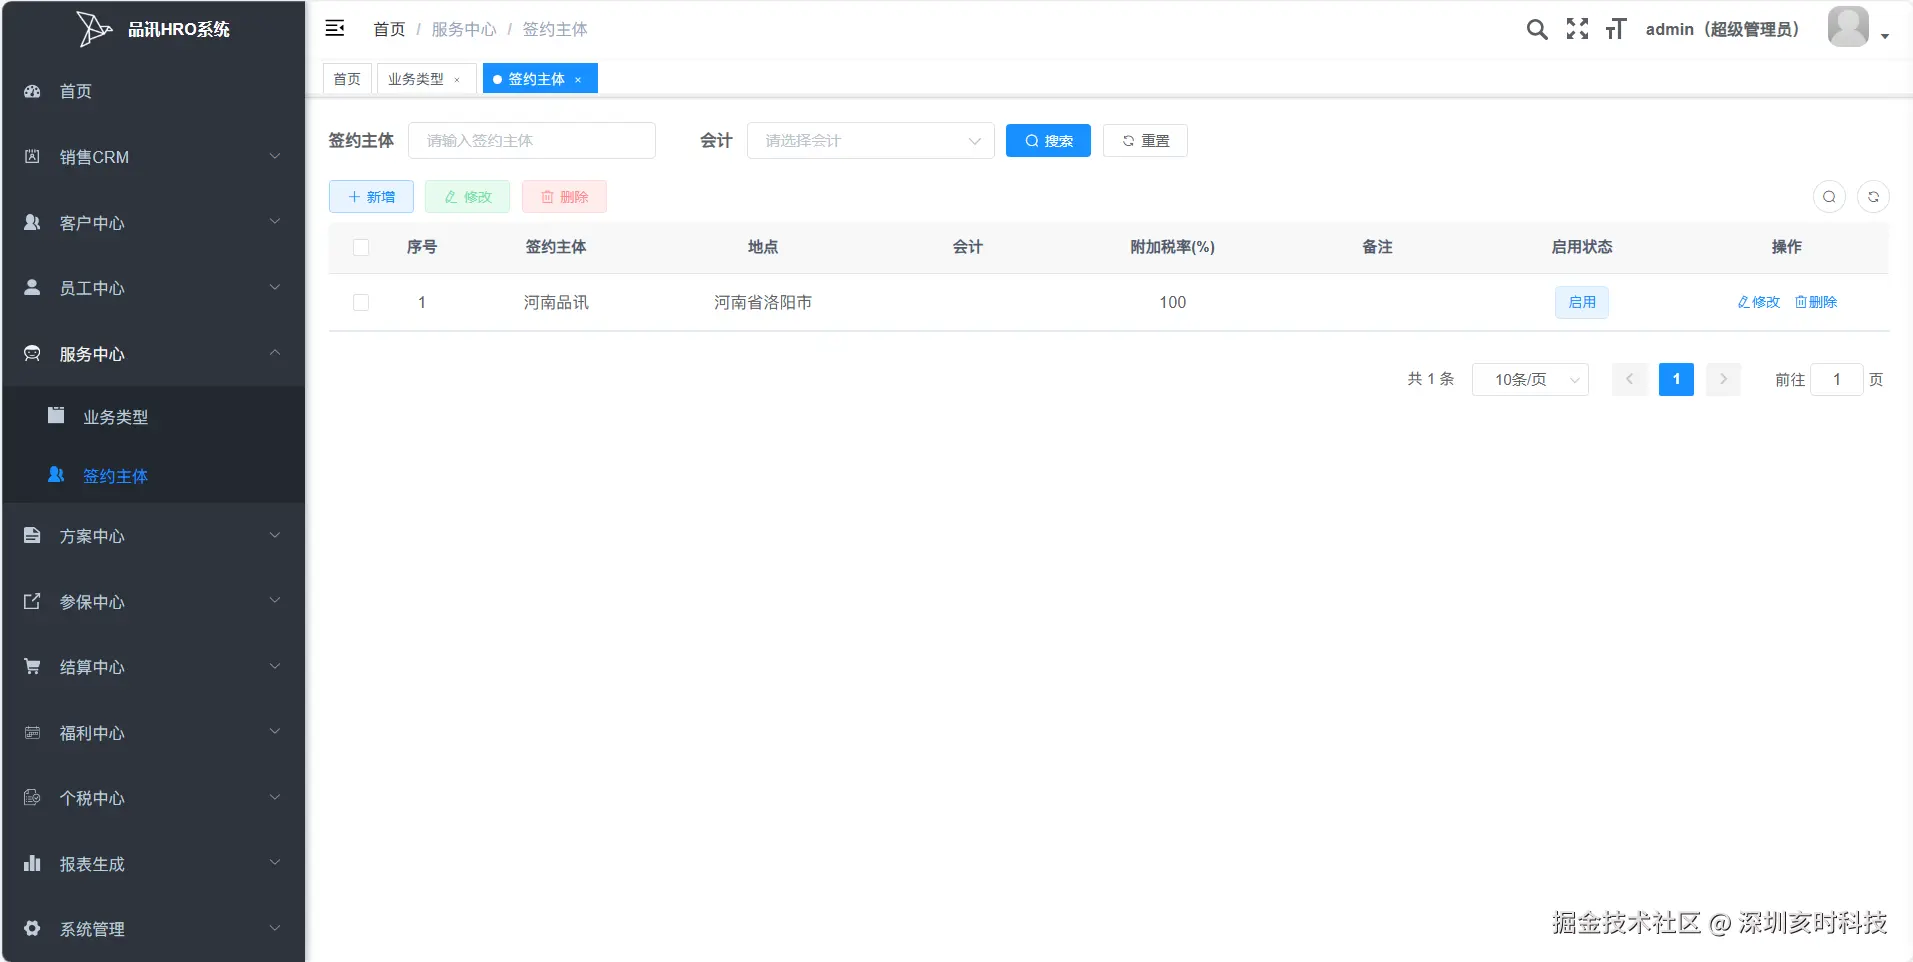The height and width of the screenshot is (962, 1913).
Task: Focus the 签约主体 search input
Action: (532, 141)
